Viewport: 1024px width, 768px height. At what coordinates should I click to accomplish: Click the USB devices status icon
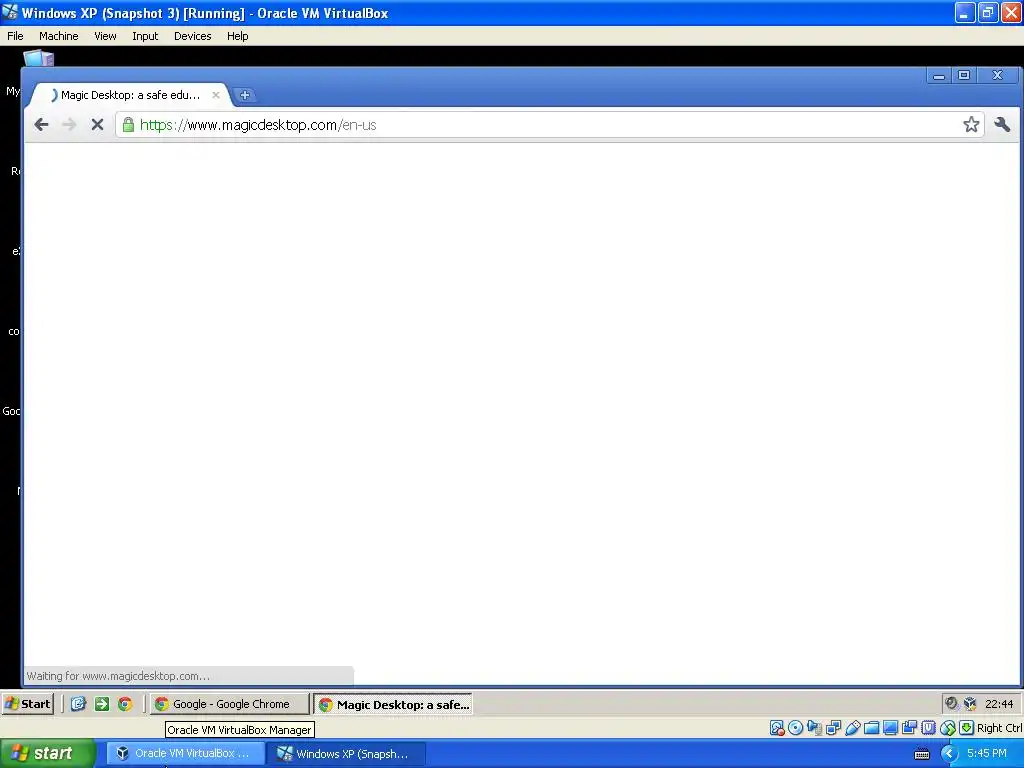(x=852, y=728)
